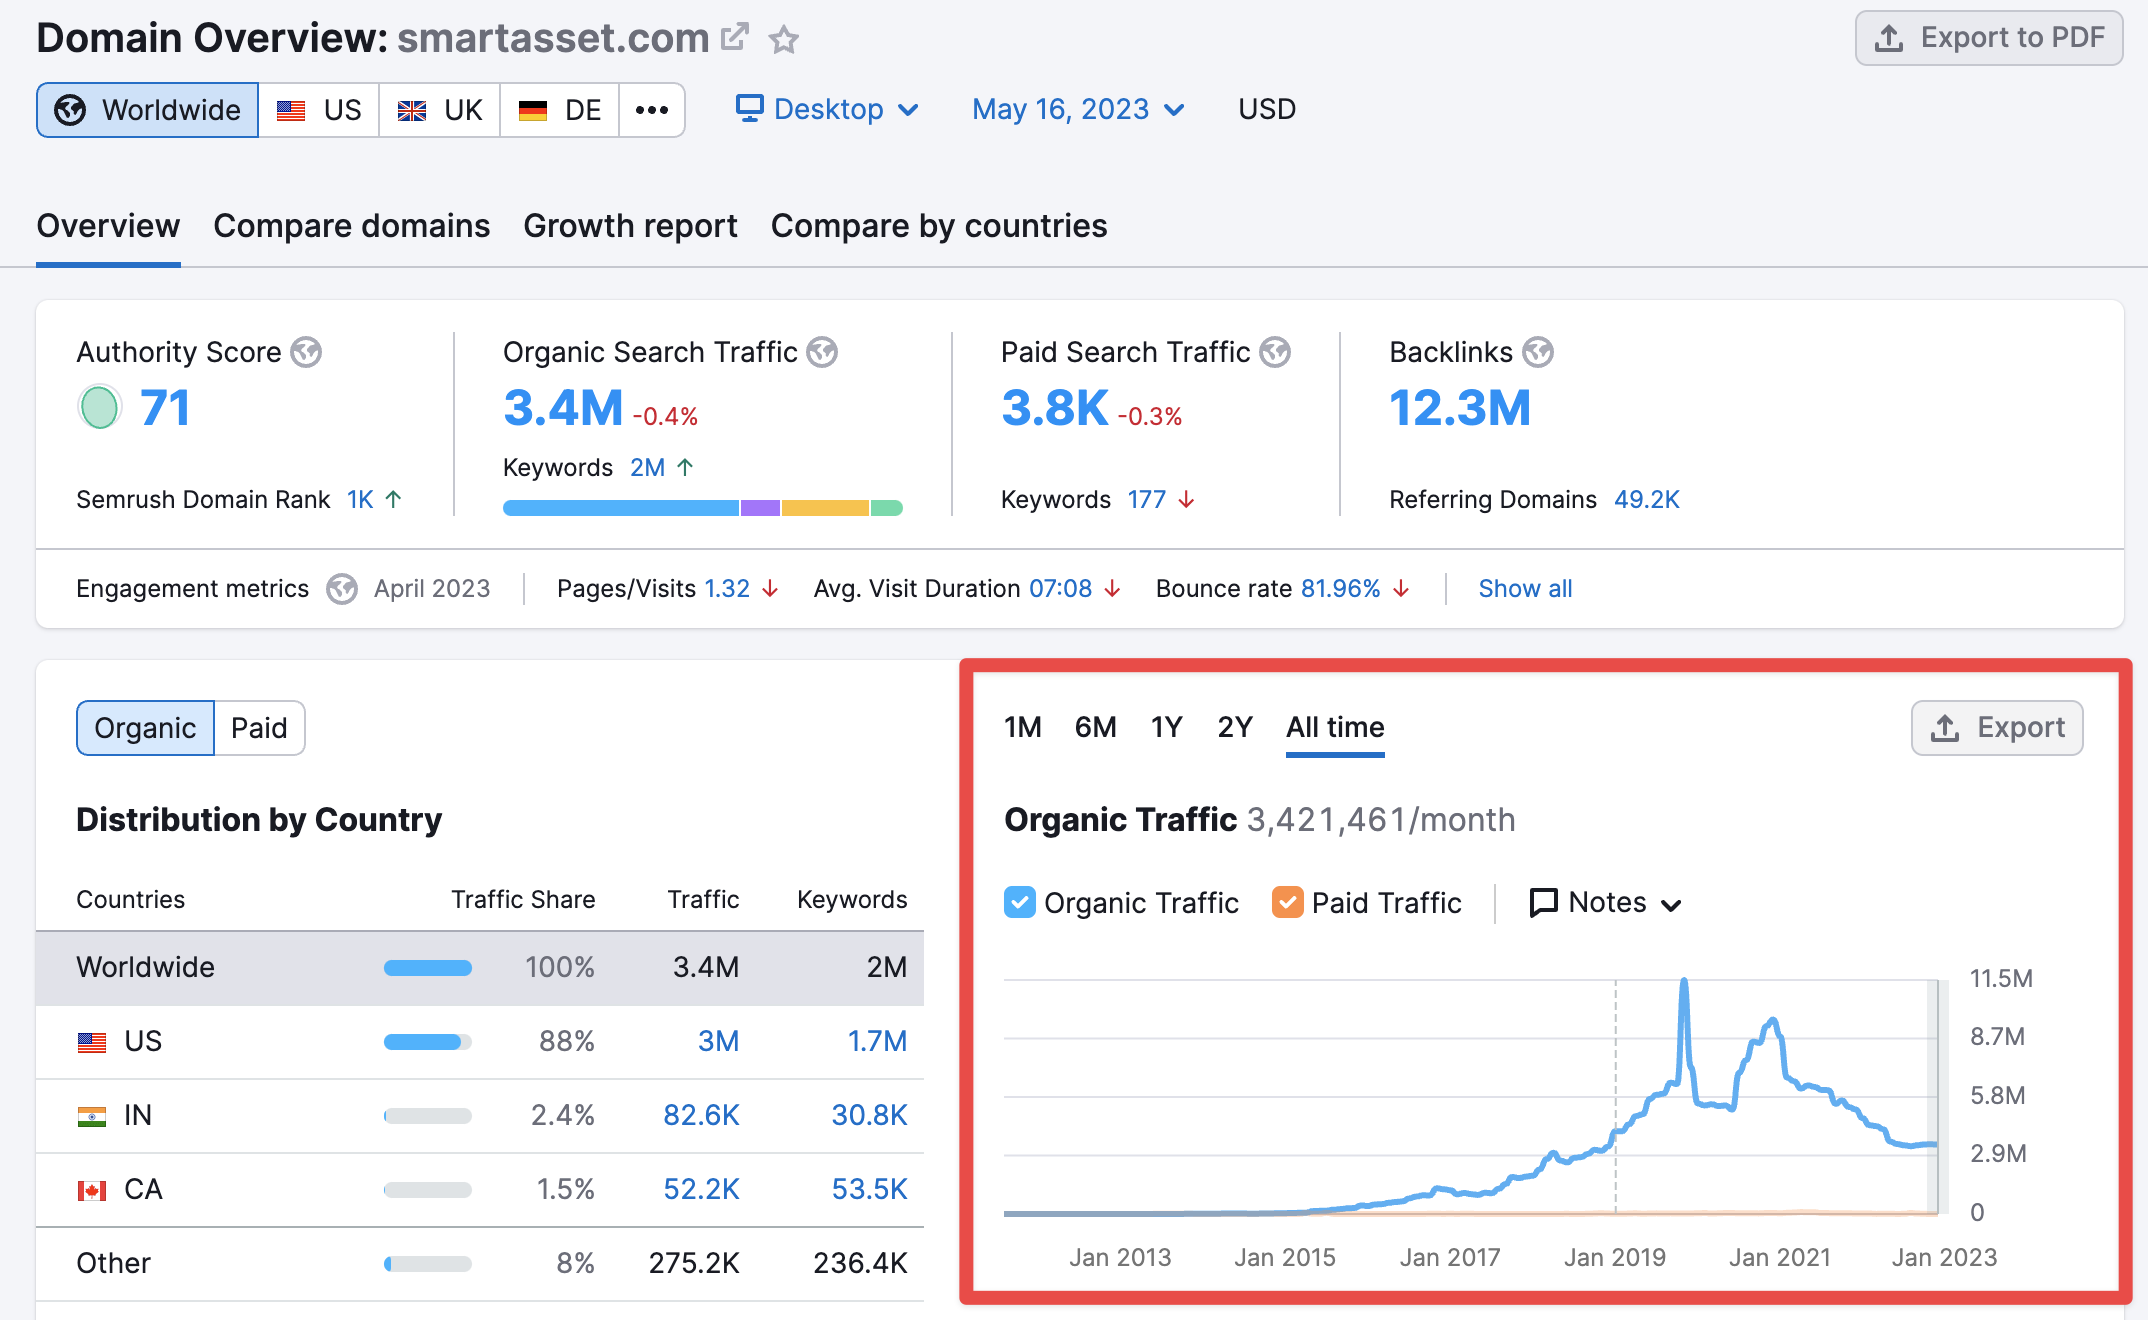Click the Worldwide traffic share bar
The height and width of the screenshot is (1320, 2148).
428,967
